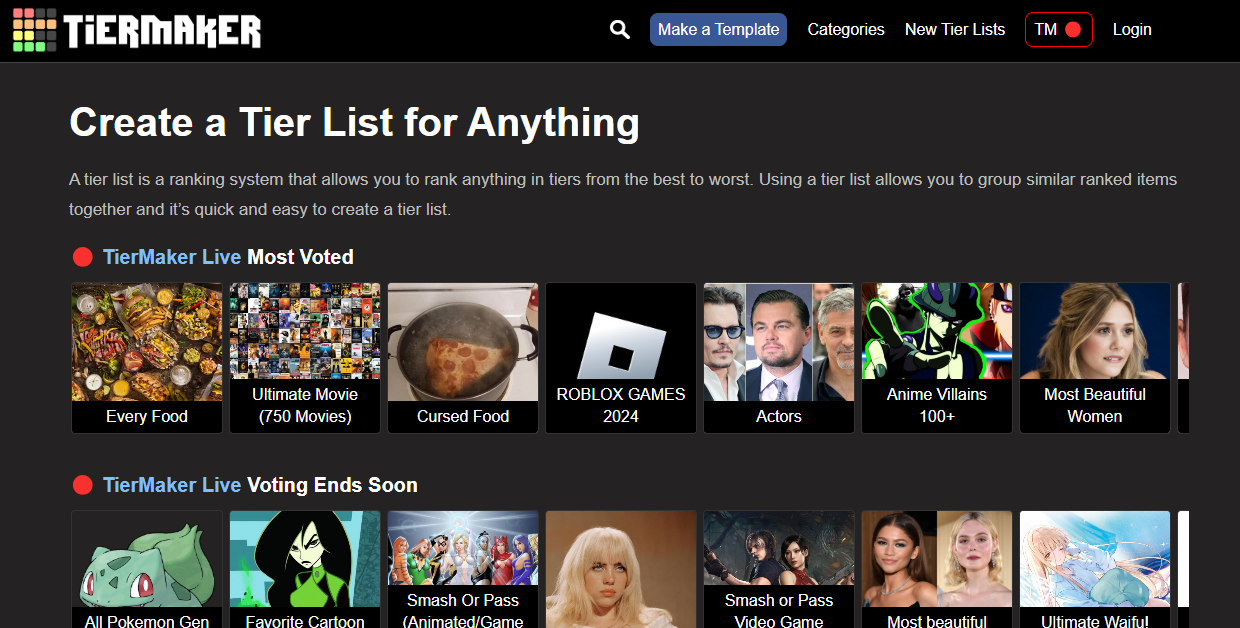
Task: Open the Categories menu
Action: [x=845, y=30]
